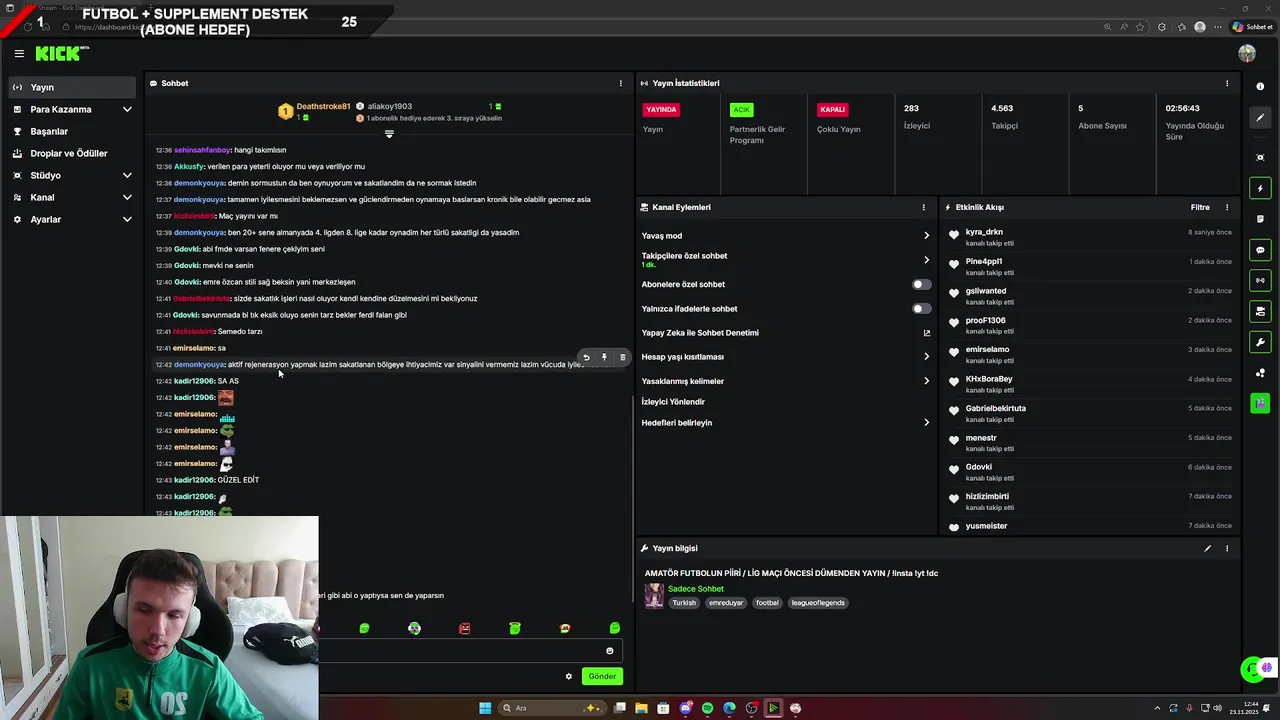Expand the Kanal sidebar section

[127, 197]
